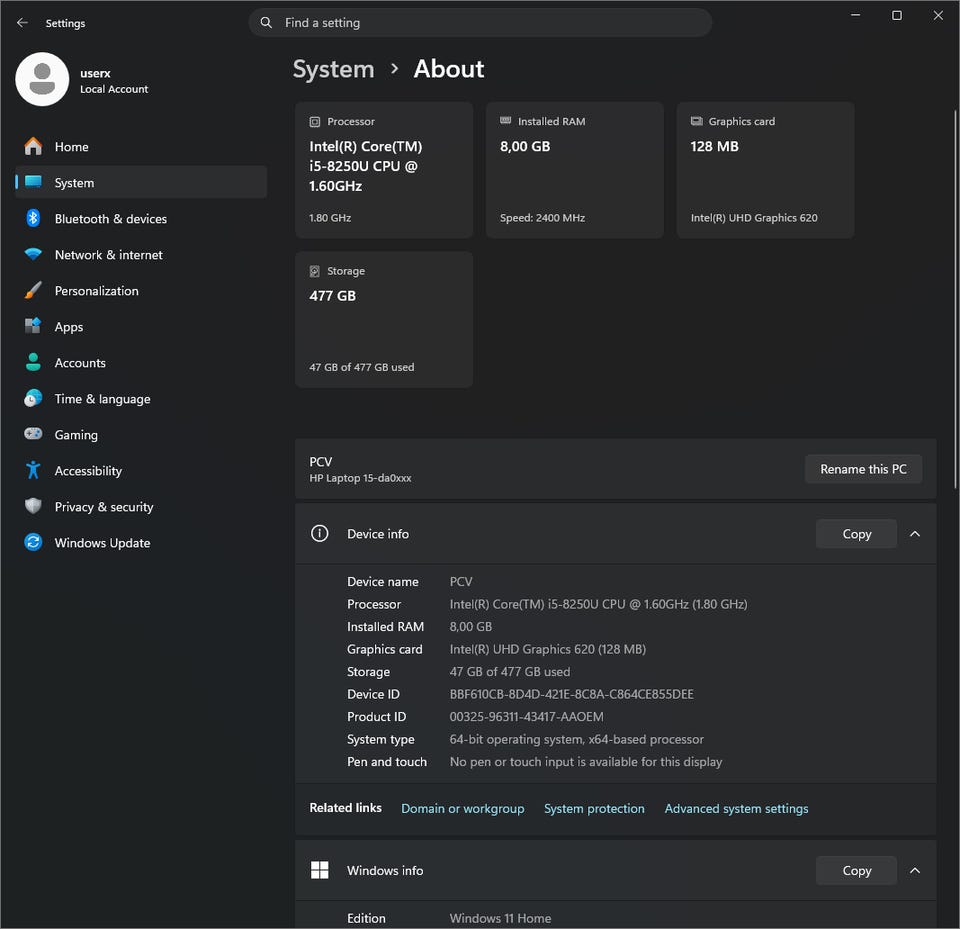Image resolution: width=960 pixels, height=929 pixels.
Task: Click Windows 11 Home edition text
Action: tap(500, 918)
